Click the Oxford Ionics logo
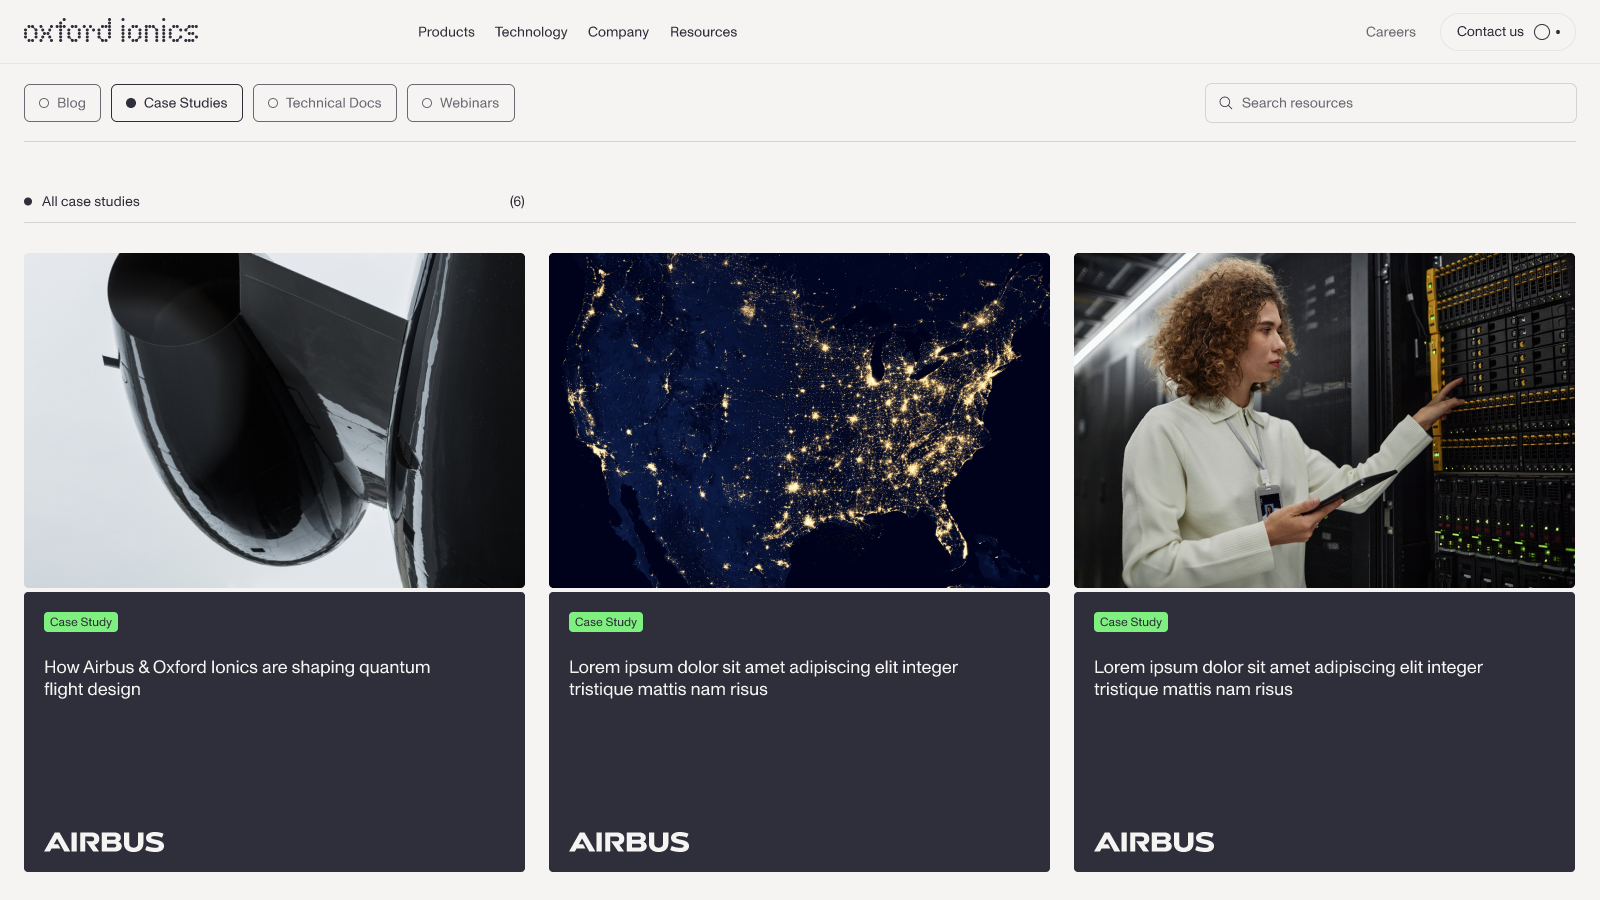The width and height of the screenshot is (1600, 900). tap(110, 32)
